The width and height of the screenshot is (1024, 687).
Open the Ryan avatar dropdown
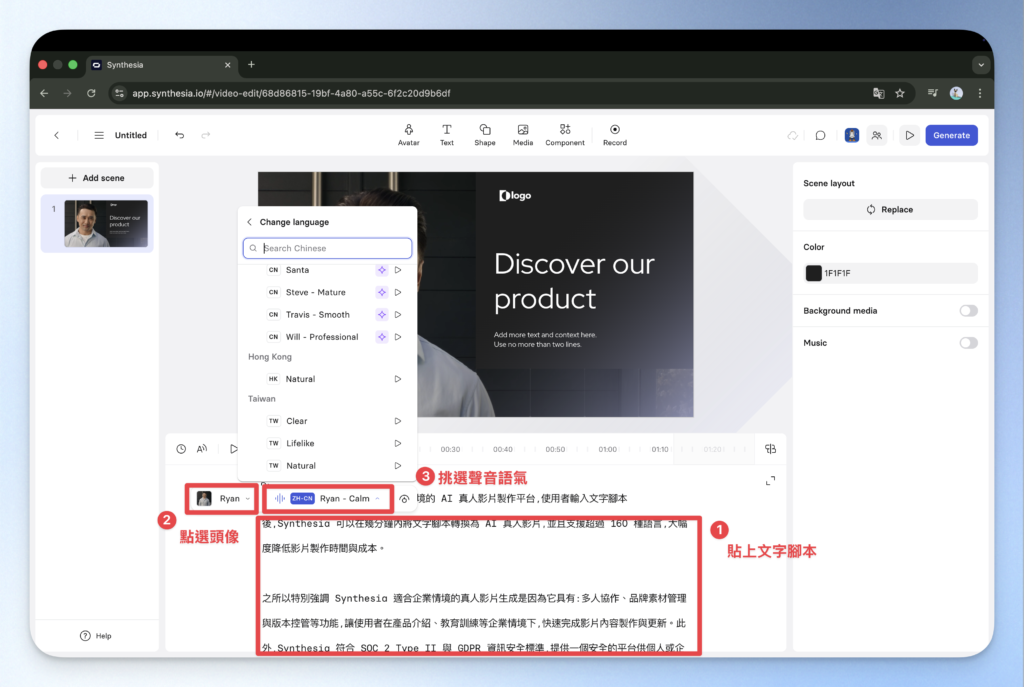pos(224,498)
